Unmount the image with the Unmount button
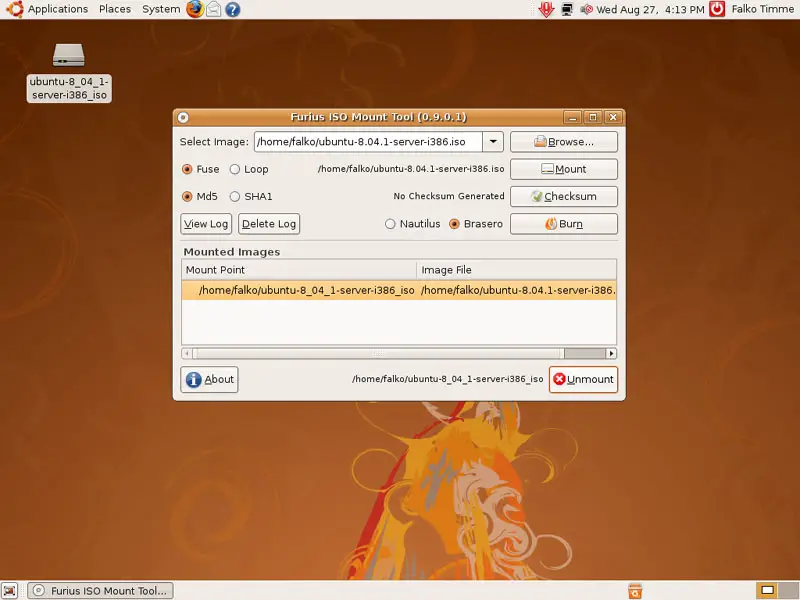This screenshot has width=800, height=600. coord(583,380)
